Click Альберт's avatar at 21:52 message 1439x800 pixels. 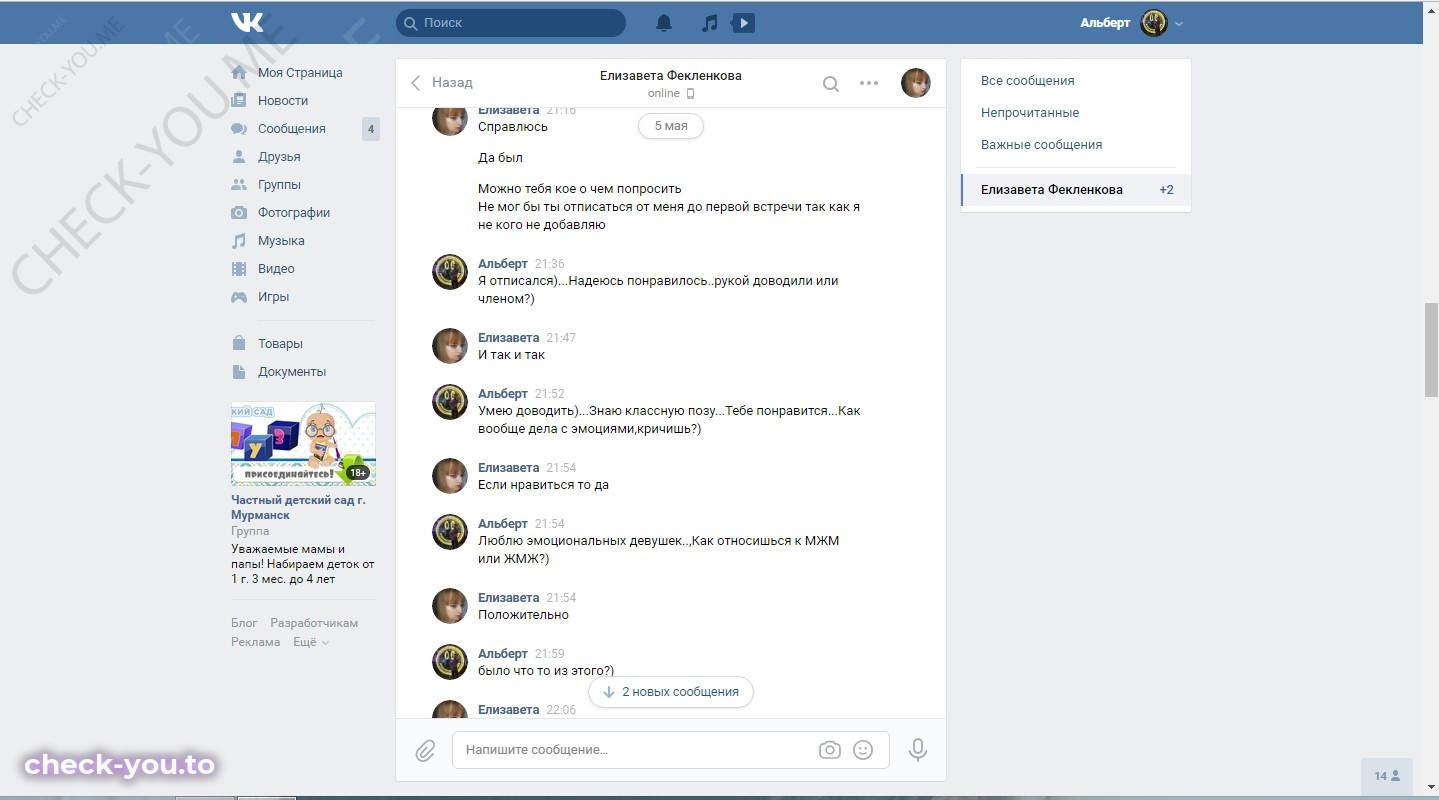click(450, 402)
